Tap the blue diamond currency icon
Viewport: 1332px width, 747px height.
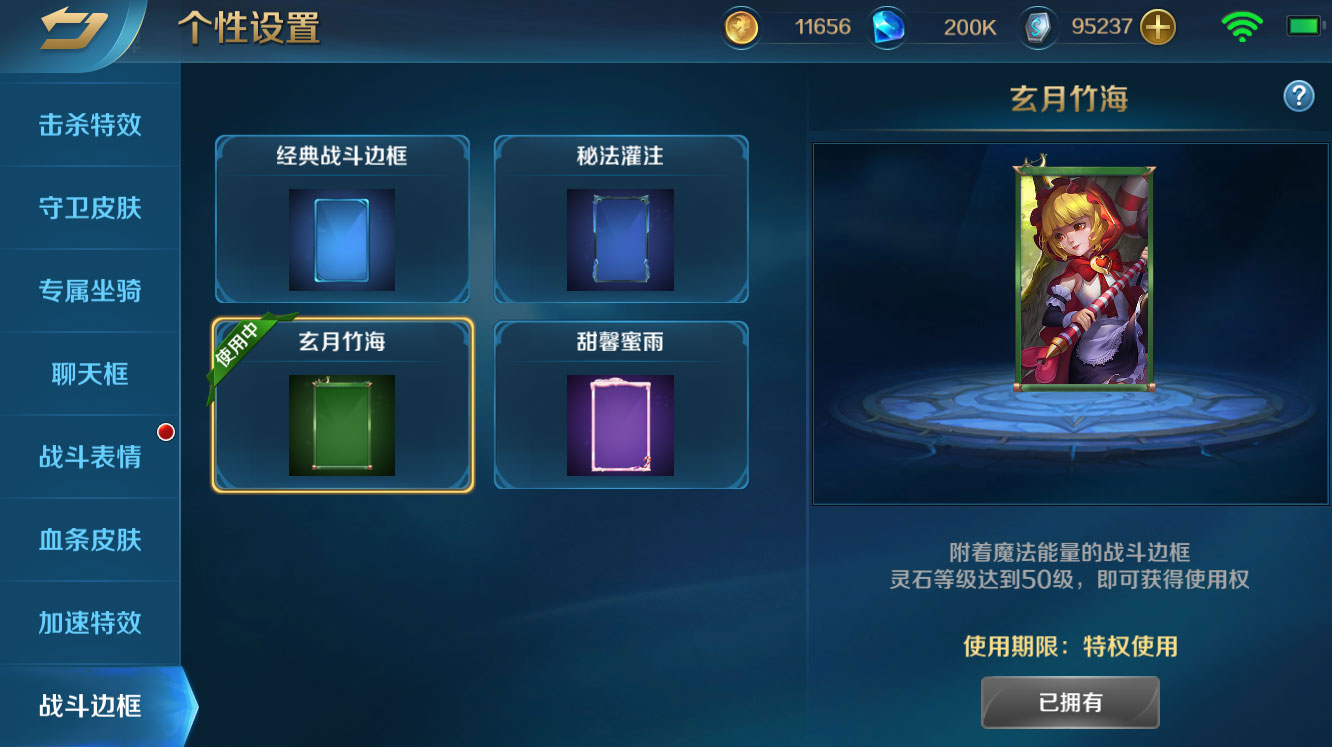[x=887, y=28]
